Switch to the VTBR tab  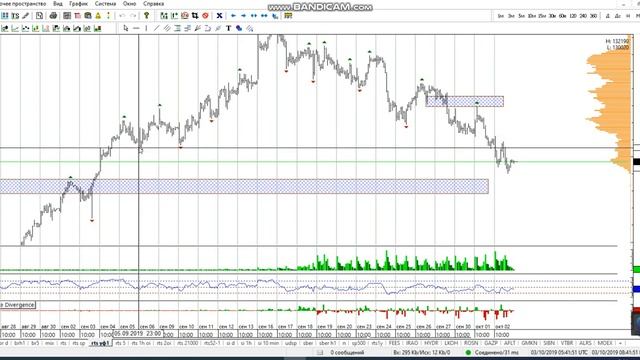pyautogui.click(x=567, y=343)
